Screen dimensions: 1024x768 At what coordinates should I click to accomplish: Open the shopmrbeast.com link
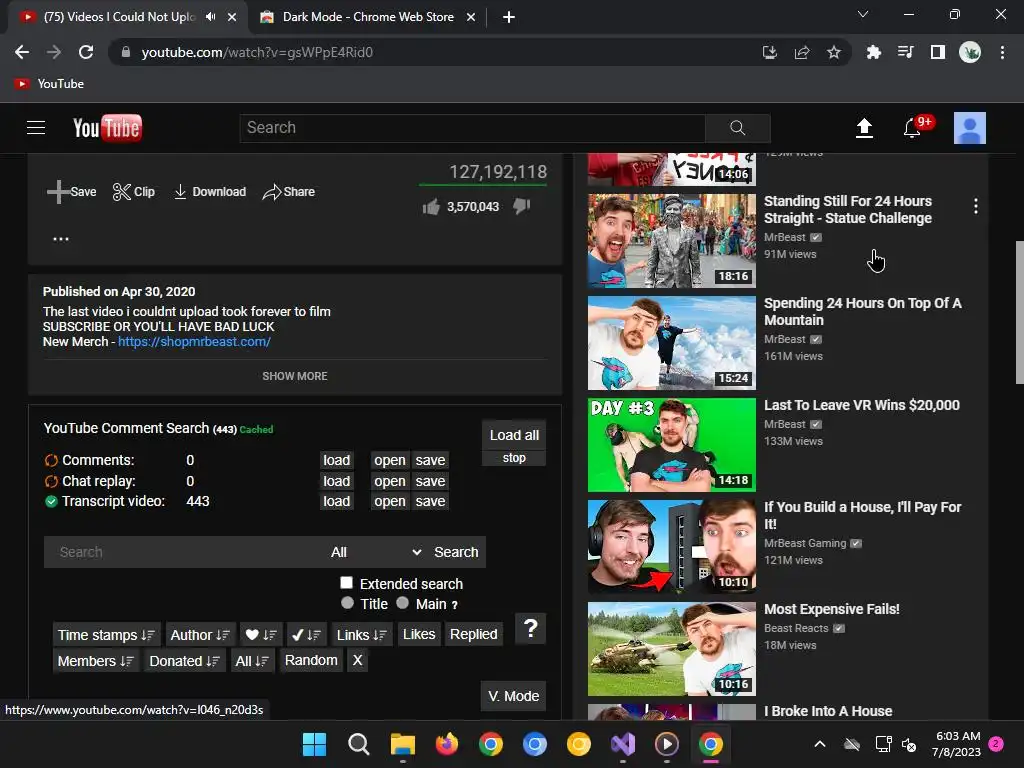194,342
